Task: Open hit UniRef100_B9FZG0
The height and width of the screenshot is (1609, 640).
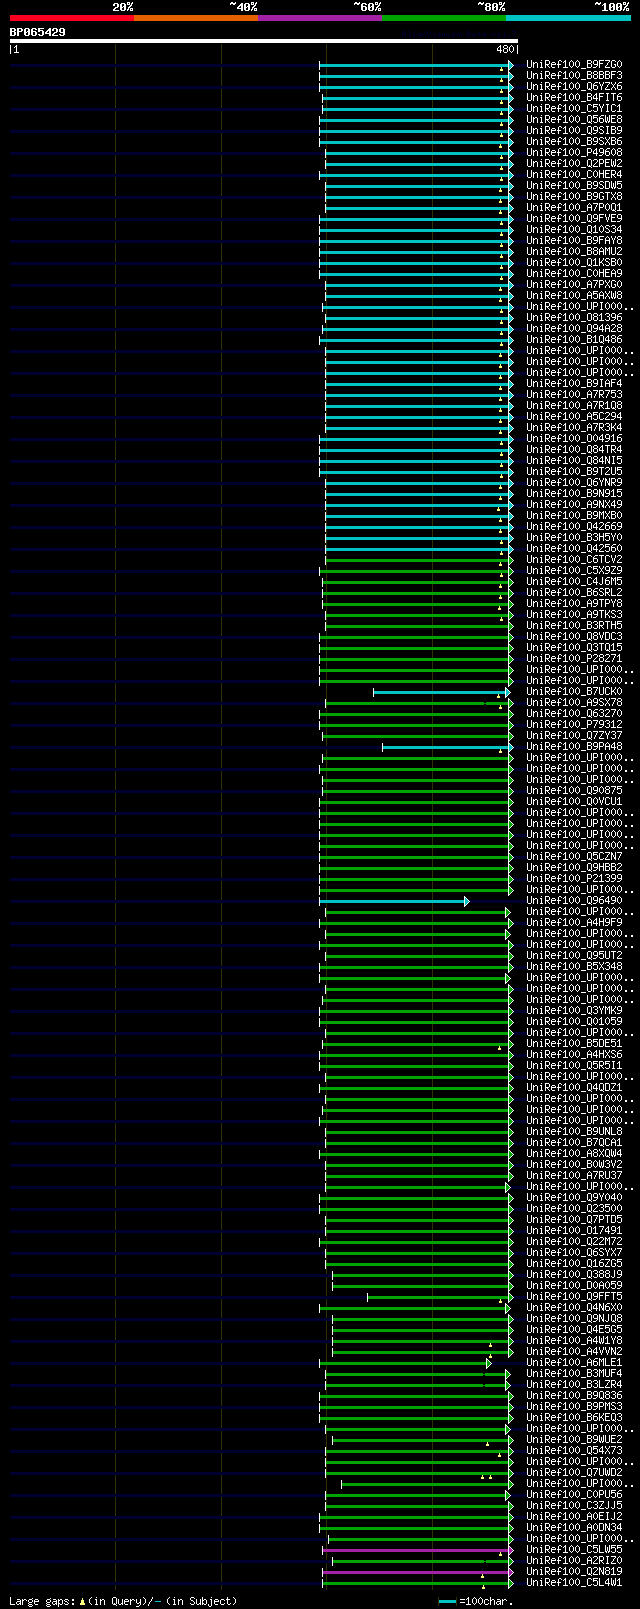Action: click(574, 65)
